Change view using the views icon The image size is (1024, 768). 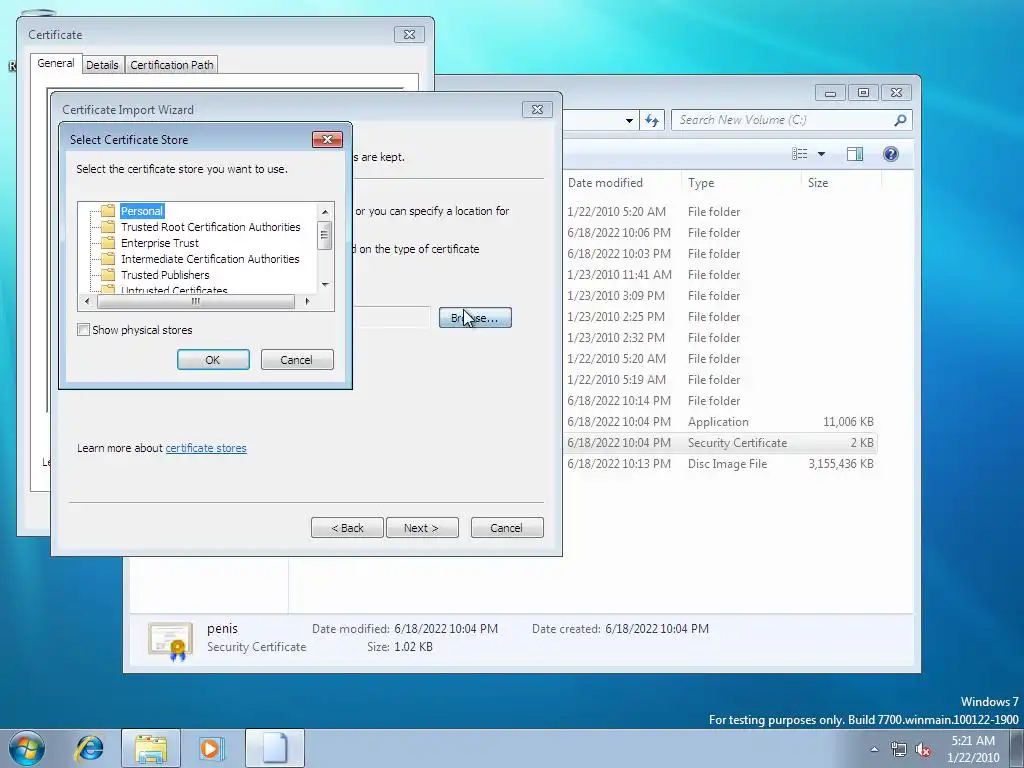(800, 154)
